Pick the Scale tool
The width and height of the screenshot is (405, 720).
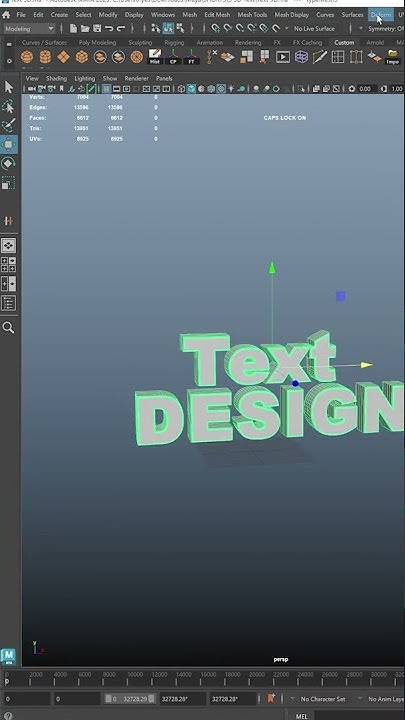(x=9, y=183)
